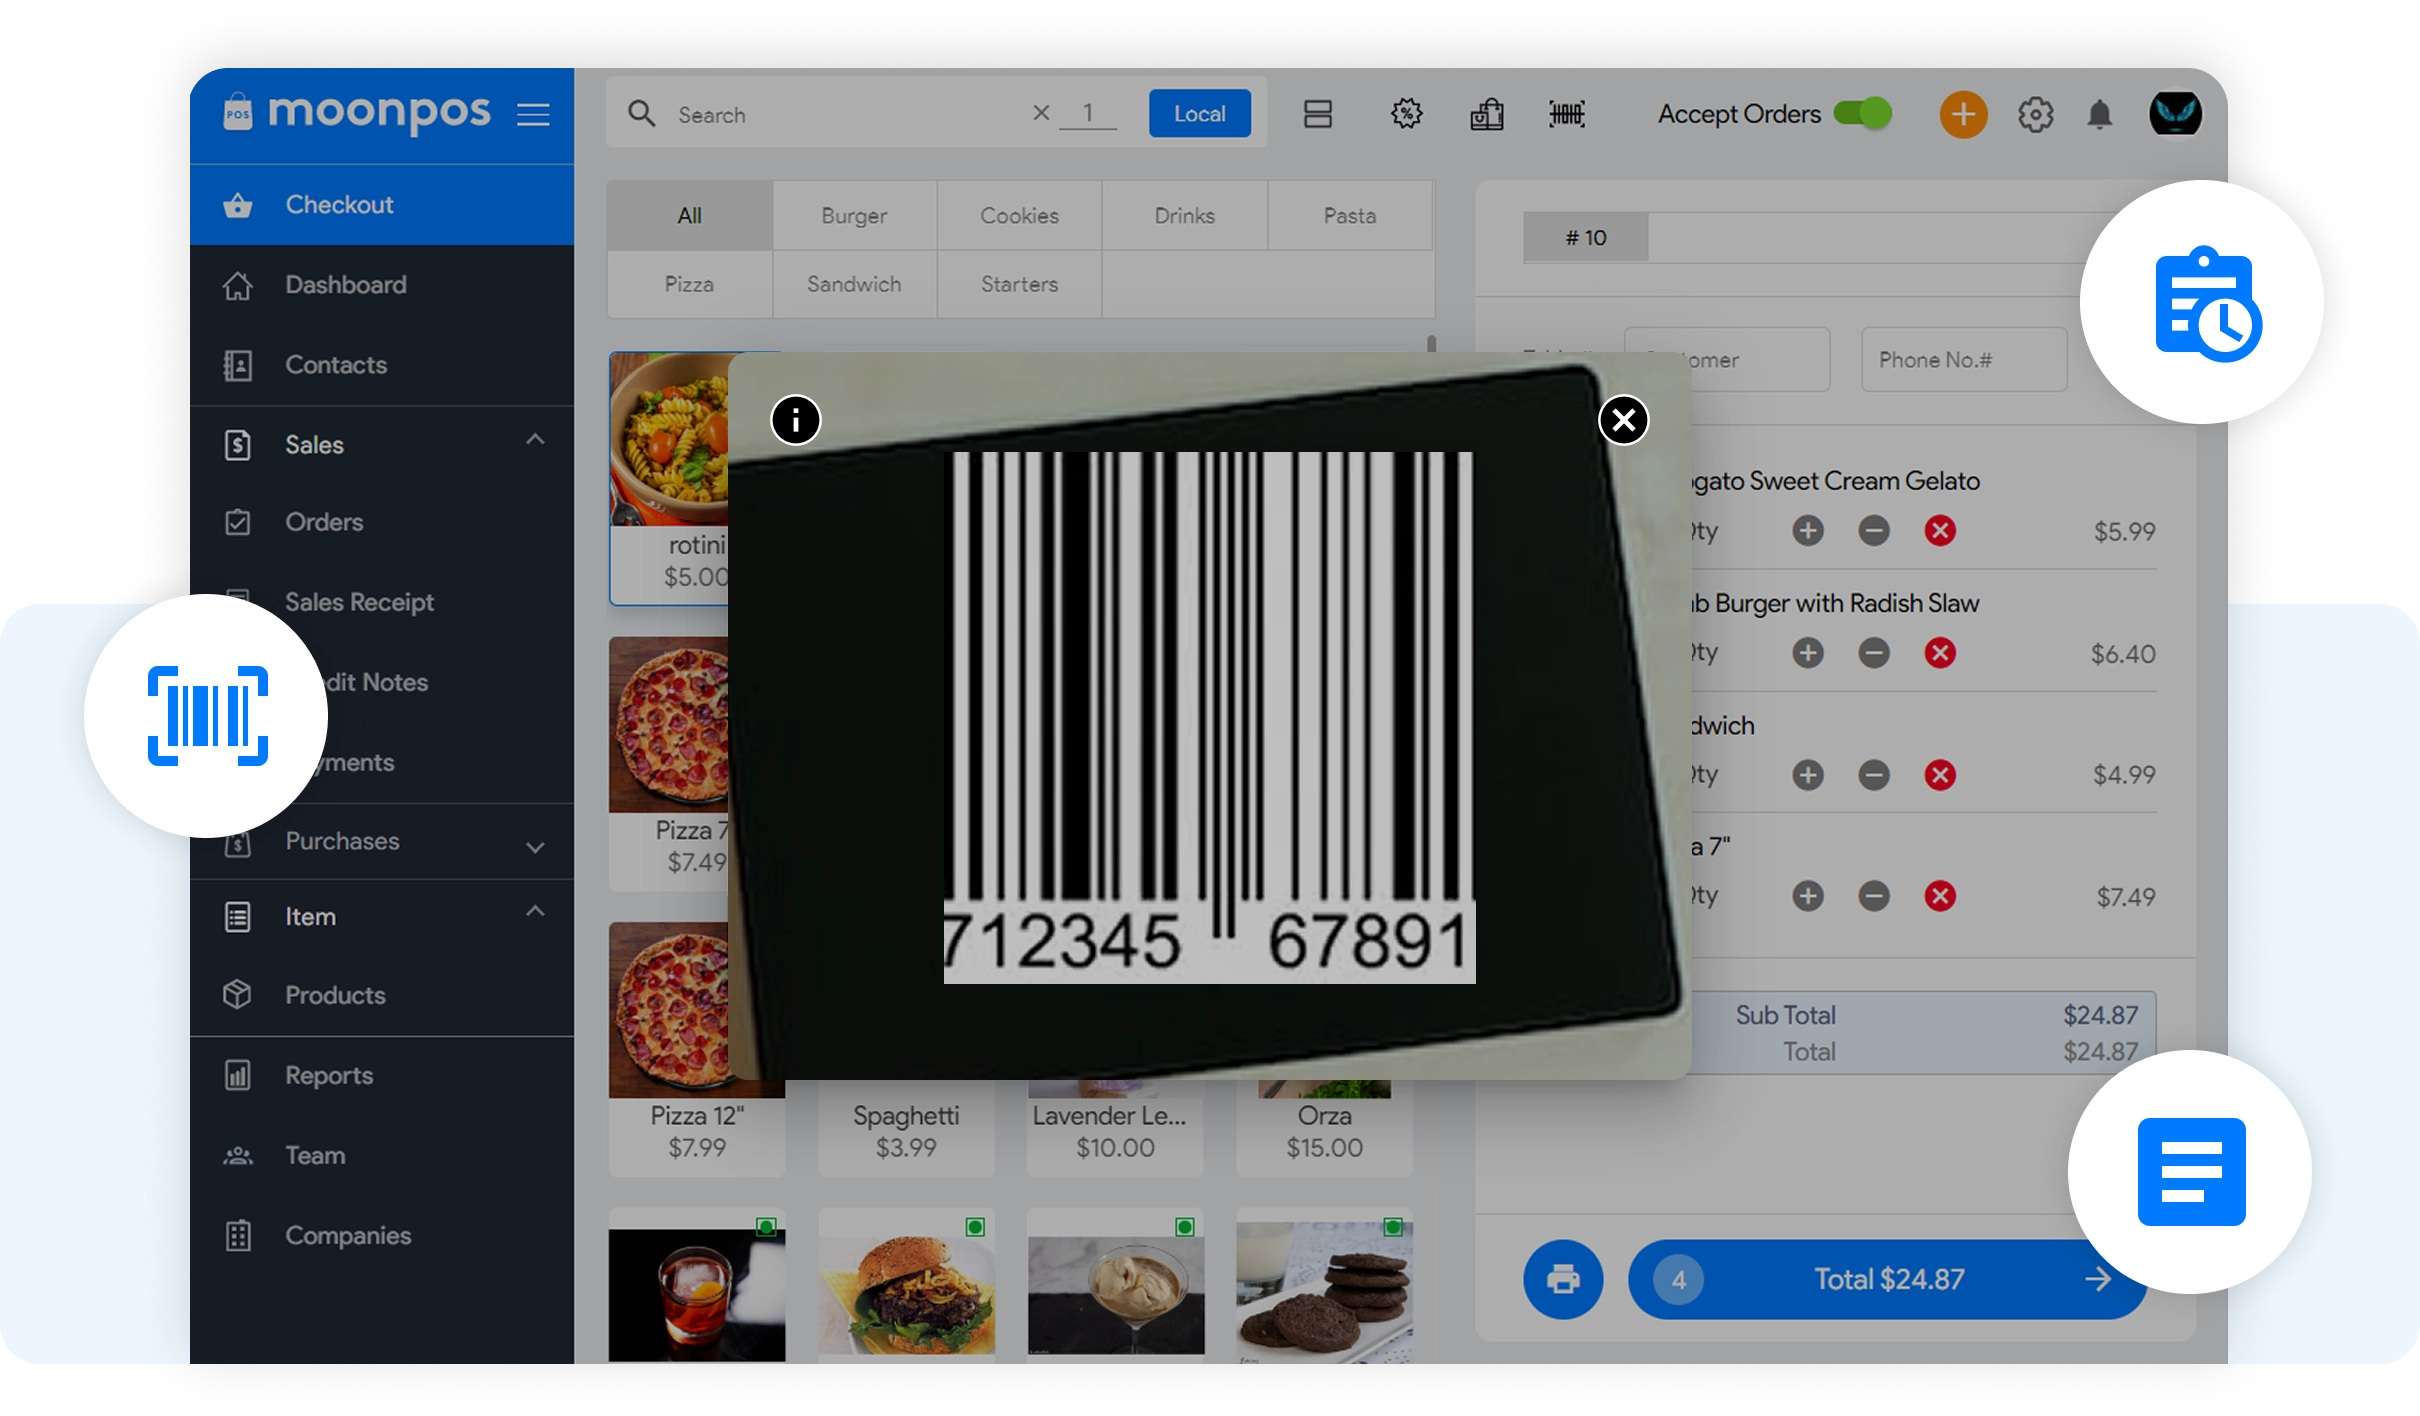The height and width of the screenshot is (1416, 2420).
Task: Click the Phone No.# input field
Action: (x=1963, y=360)
